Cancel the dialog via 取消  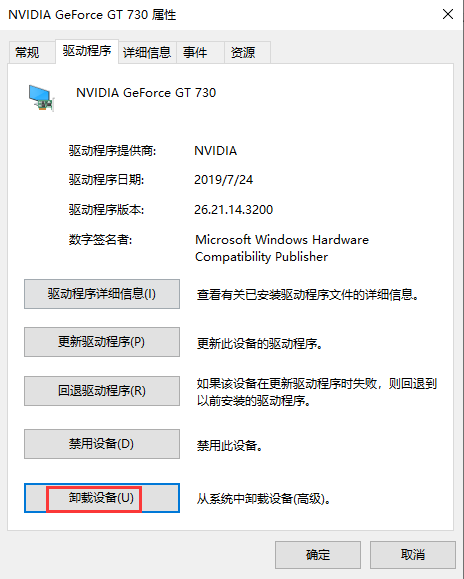click(413, 555)
